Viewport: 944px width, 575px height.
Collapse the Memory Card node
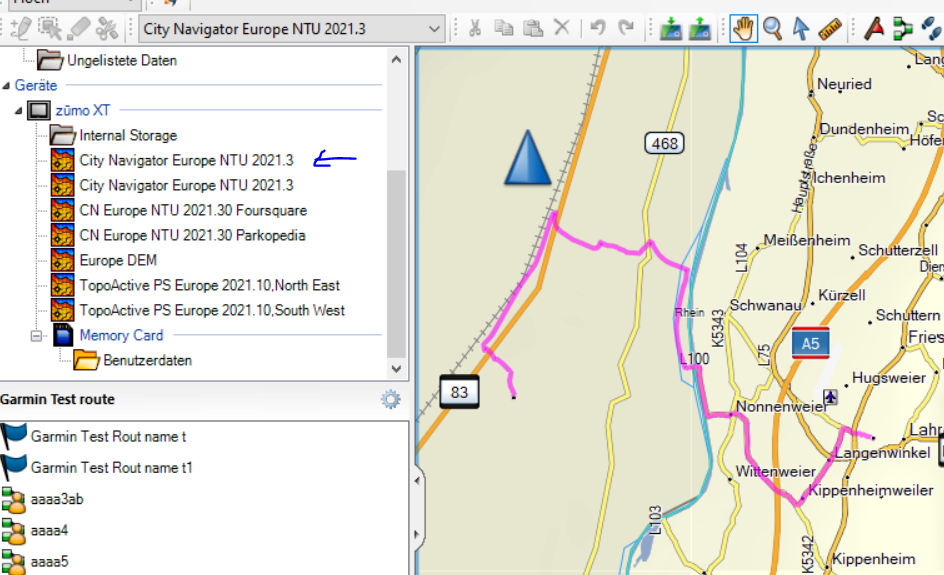click(37, 335)
